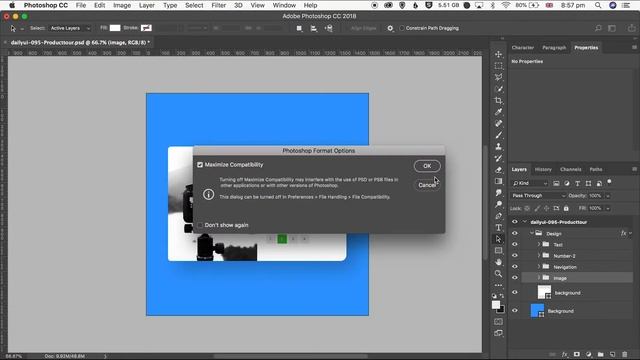The width and height of the screenshot is (640, 360).
Task: Filter layers by type (T) icon
Action: (578, 184)
